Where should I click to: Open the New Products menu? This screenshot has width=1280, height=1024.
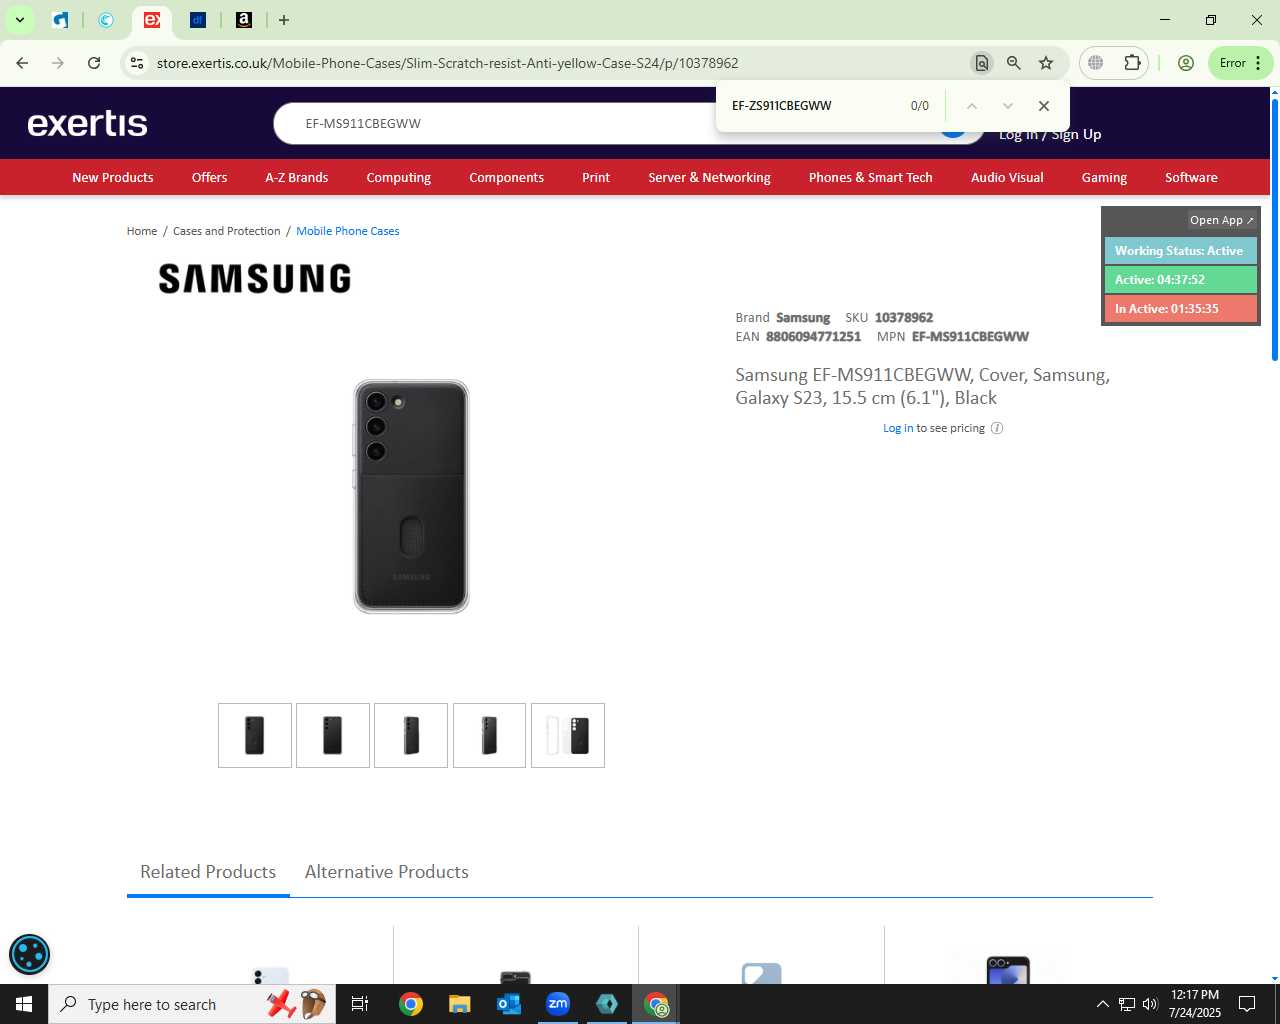(113, 177)
